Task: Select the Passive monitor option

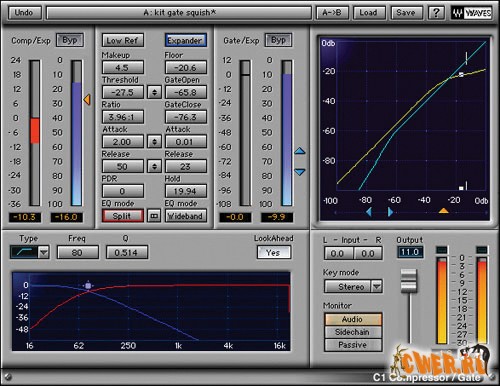Action: coord(352,345)
